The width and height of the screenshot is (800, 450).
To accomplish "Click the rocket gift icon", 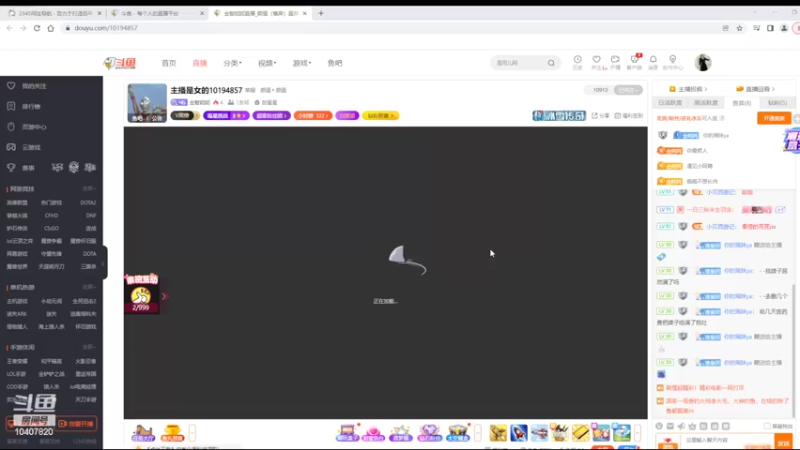I will (x=519, y=433).
